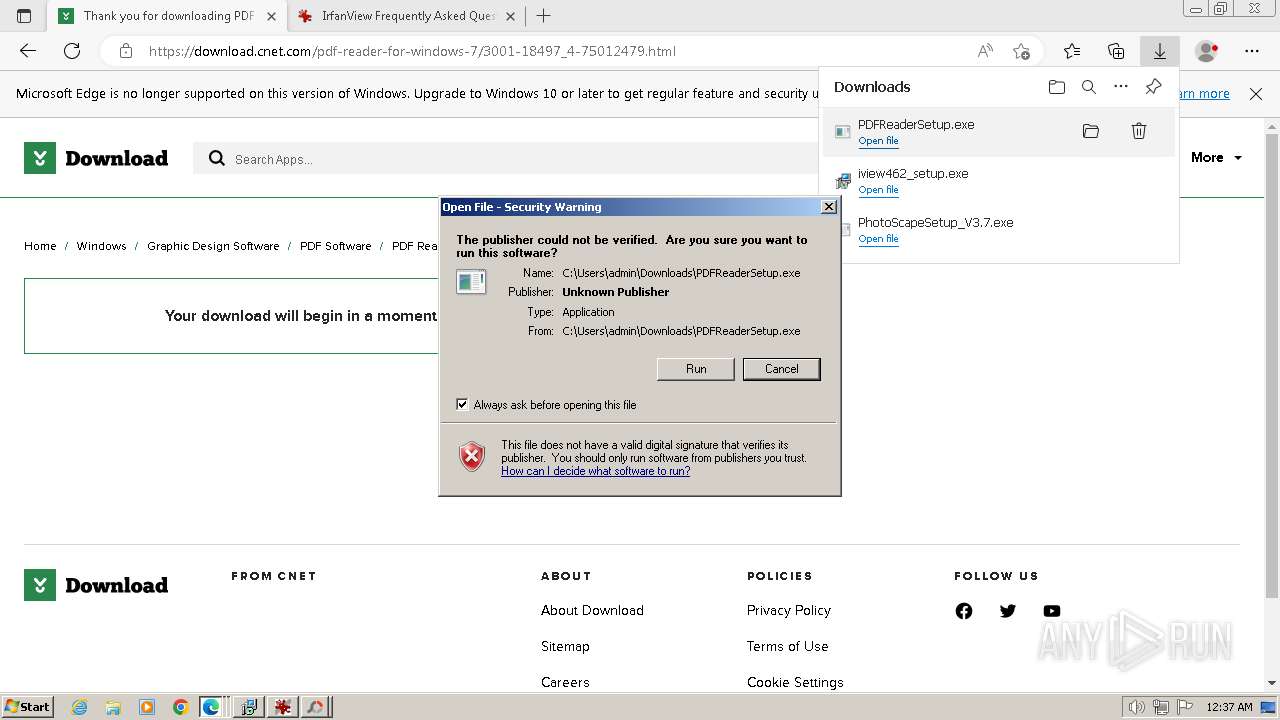This screenshot has height=720, width=1280.
Task: Click Open file under PhotoScapeSetup_V3.7.exe
Action: pyautogui.click(x=878, y=239)
